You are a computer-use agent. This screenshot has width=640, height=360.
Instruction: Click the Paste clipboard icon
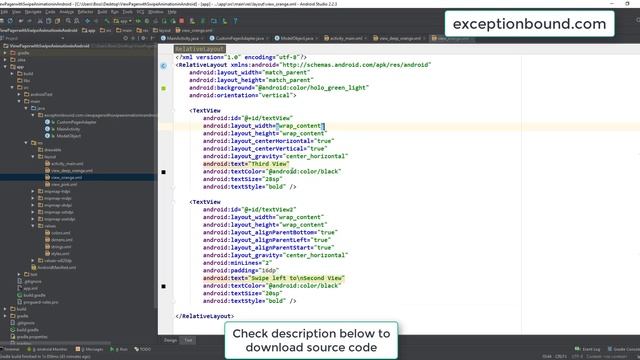58,21
